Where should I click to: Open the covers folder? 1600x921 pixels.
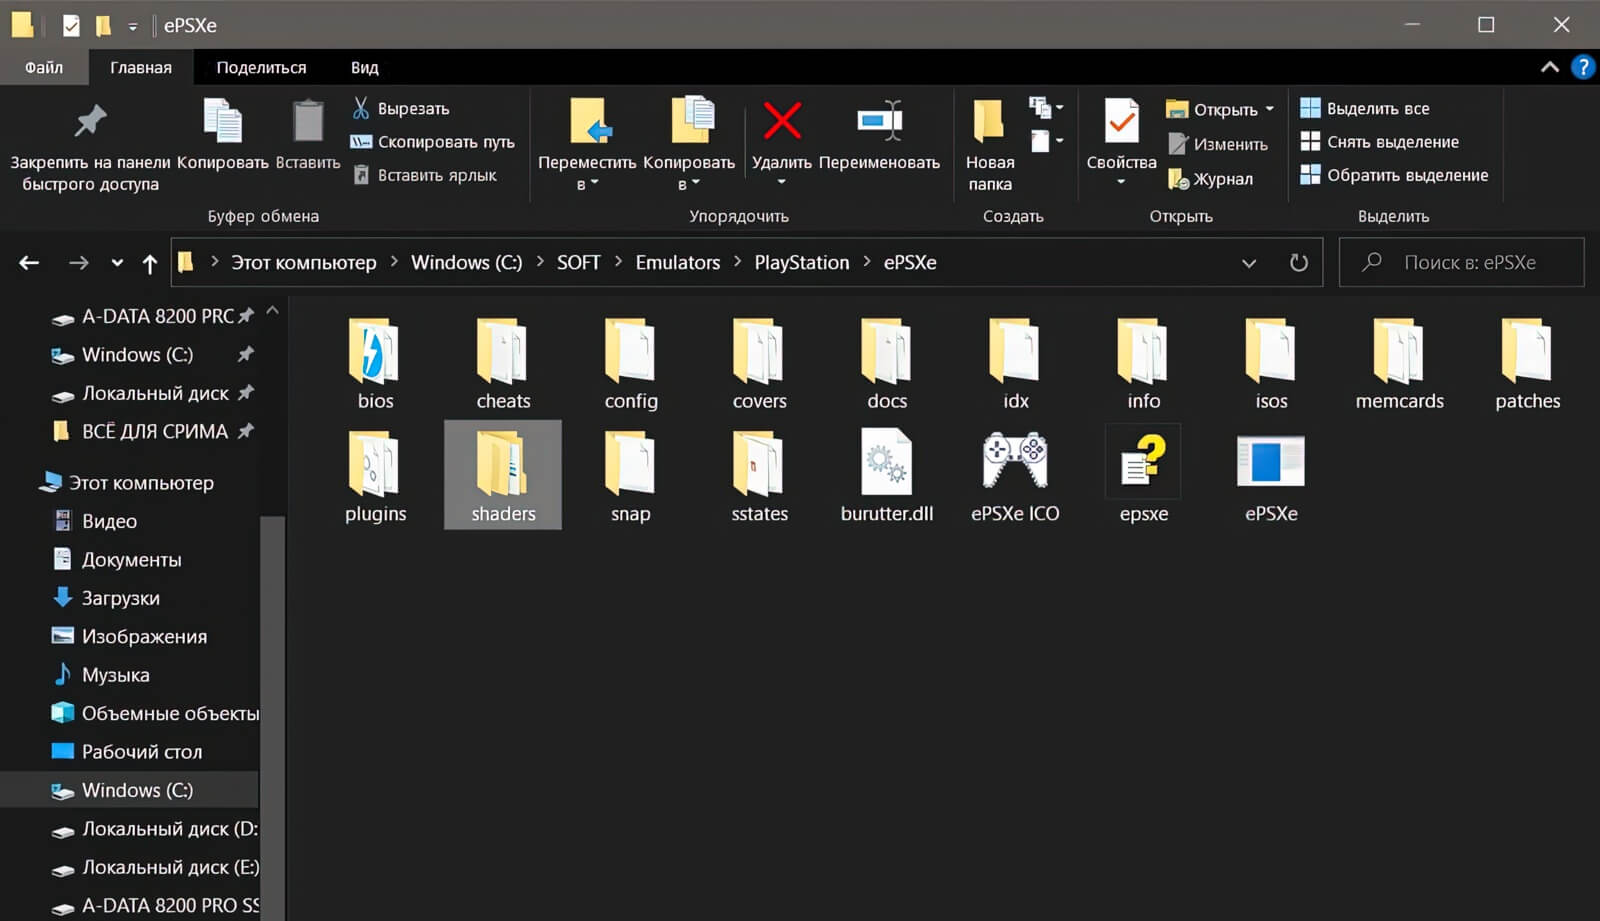pyautogui.click(x=759, y=364)
